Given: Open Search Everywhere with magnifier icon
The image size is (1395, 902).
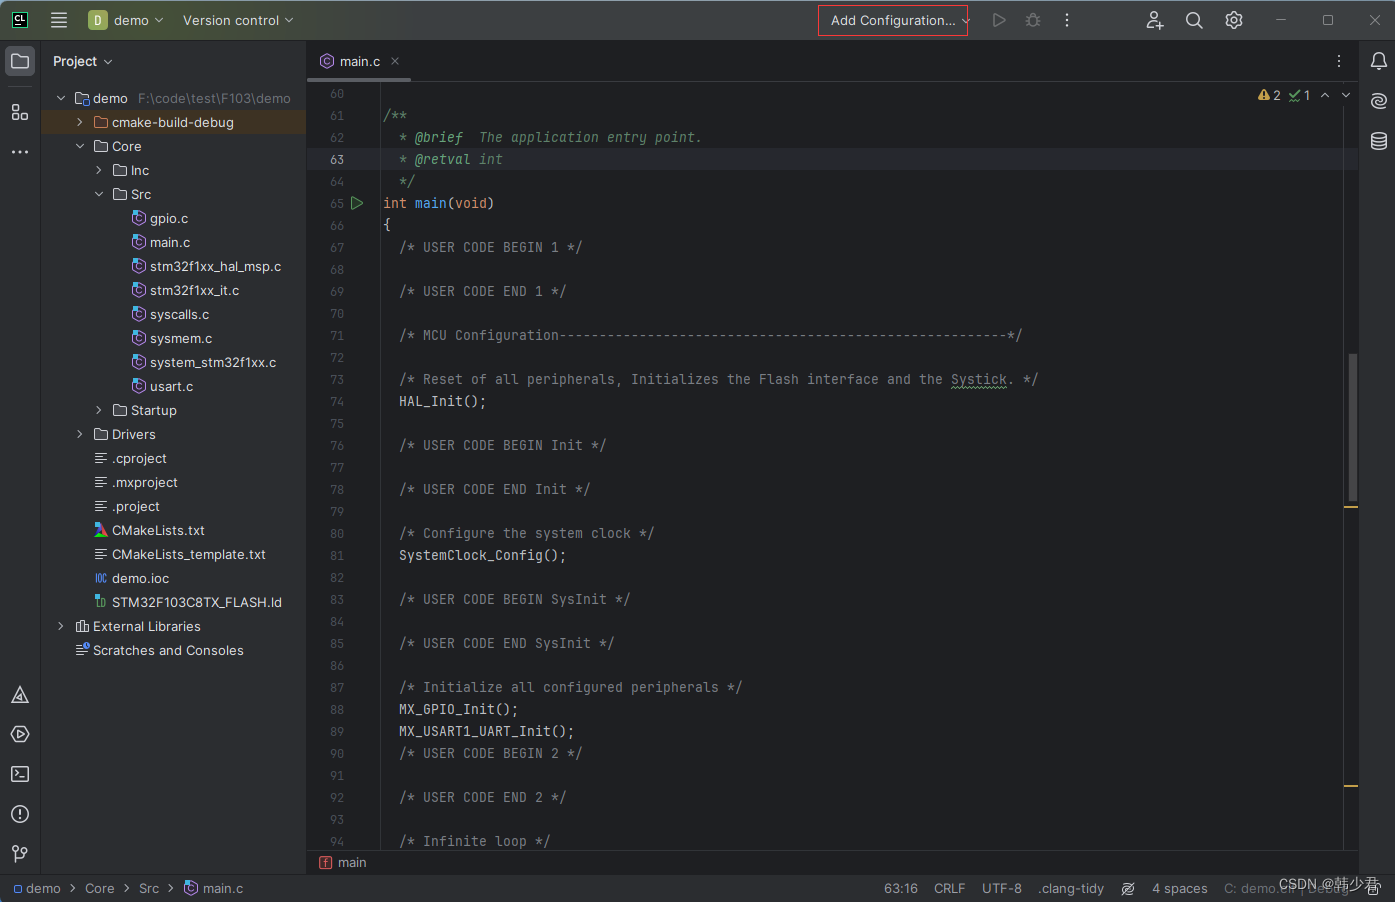Looking at the screenshot, I should (x=1194, y=19).
